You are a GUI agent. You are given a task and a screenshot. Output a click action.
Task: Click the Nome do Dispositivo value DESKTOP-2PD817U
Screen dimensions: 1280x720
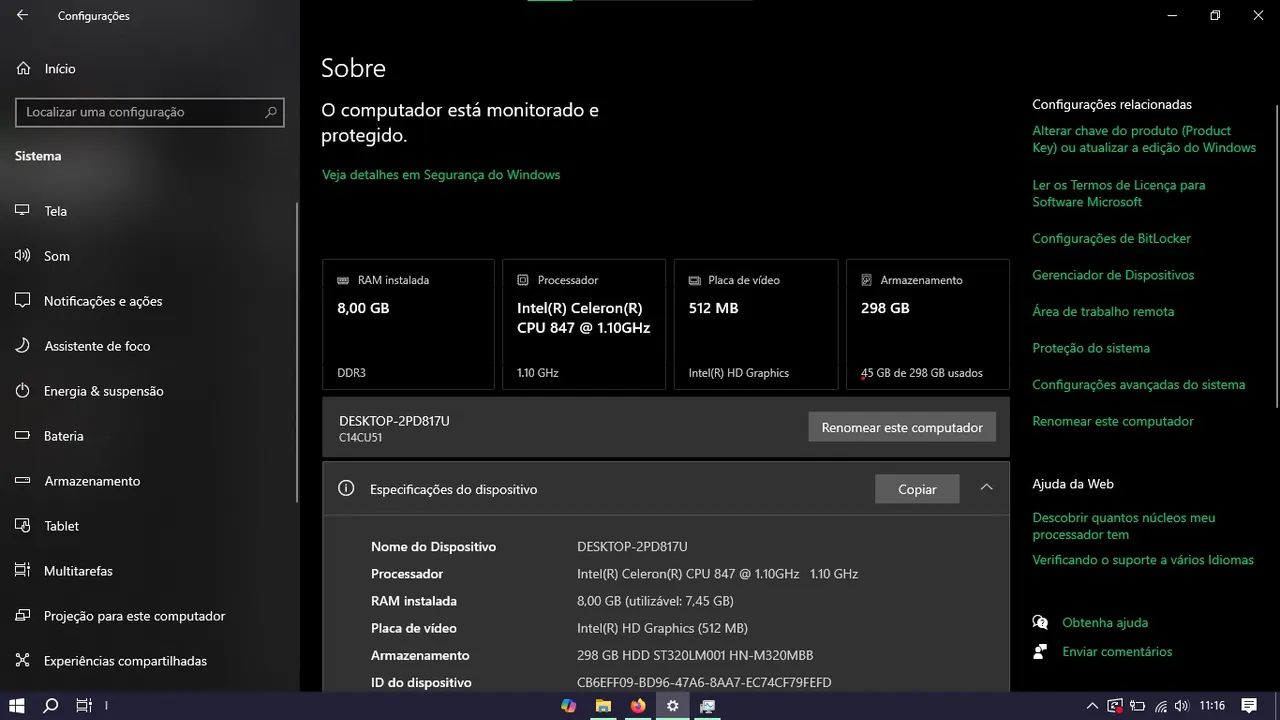632,547
